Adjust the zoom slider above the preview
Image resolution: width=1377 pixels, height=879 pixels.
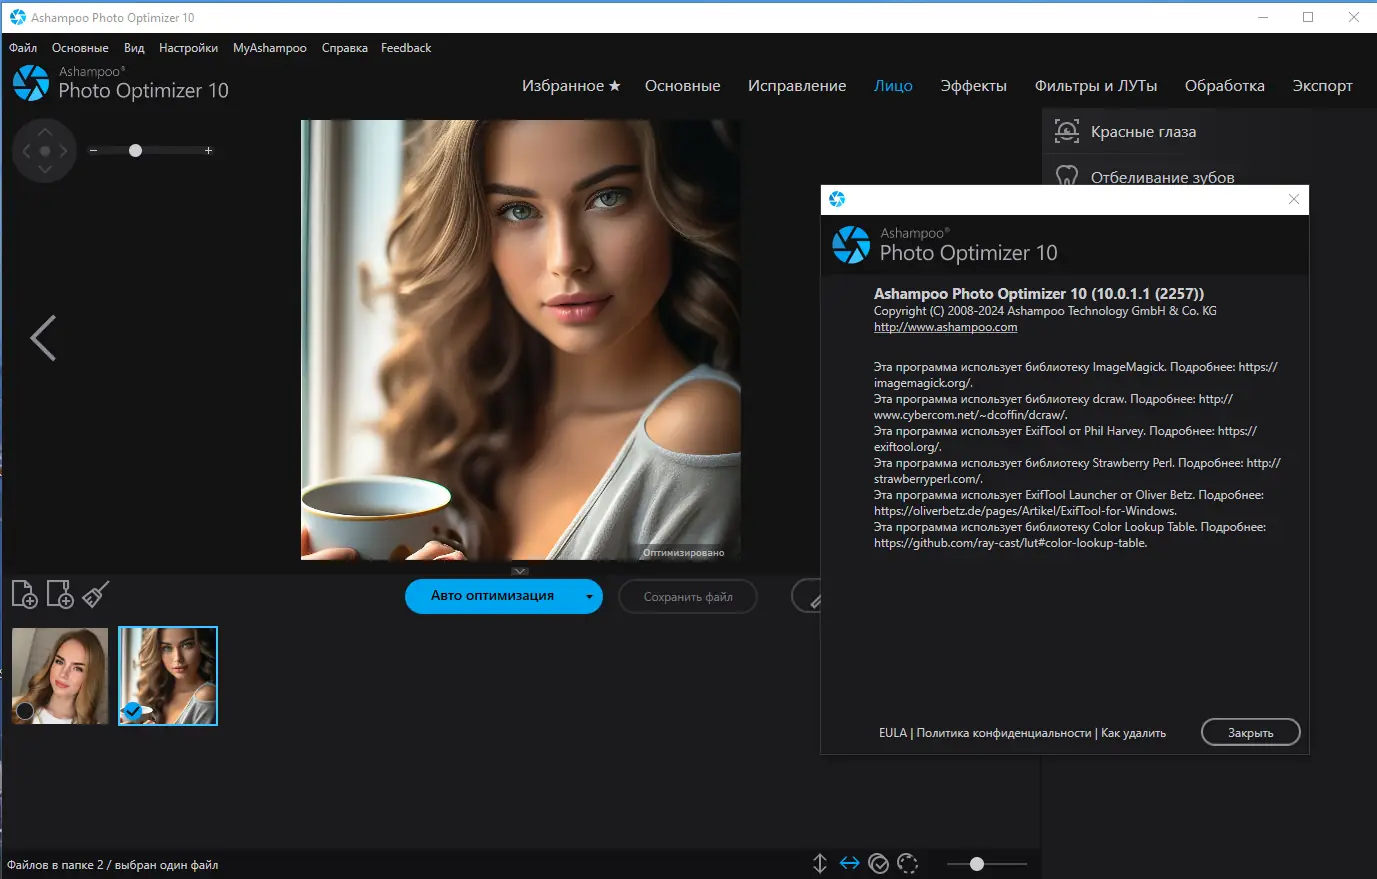(x=135, y=151)
